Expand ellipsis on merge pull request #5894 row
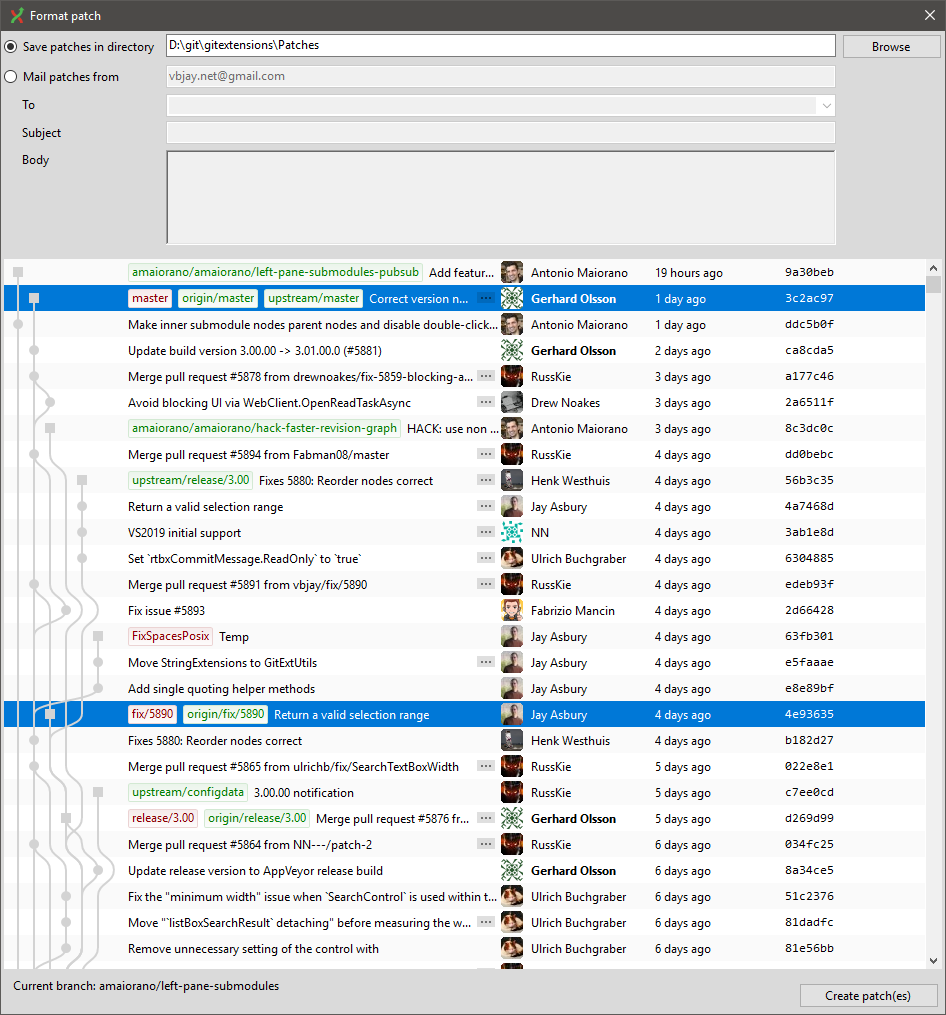Image resolution: width=946 pixels, height=1015 pixels. [486, 454]
